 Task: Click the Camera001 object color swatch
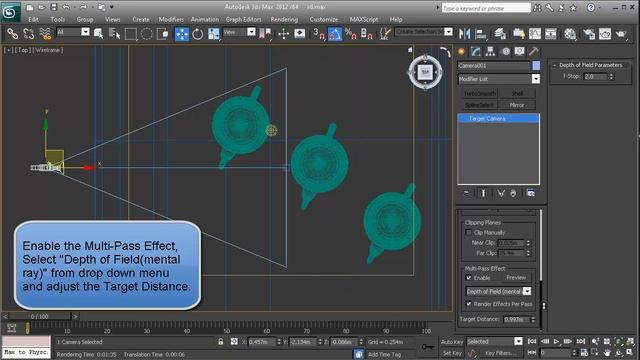[536, 65]
